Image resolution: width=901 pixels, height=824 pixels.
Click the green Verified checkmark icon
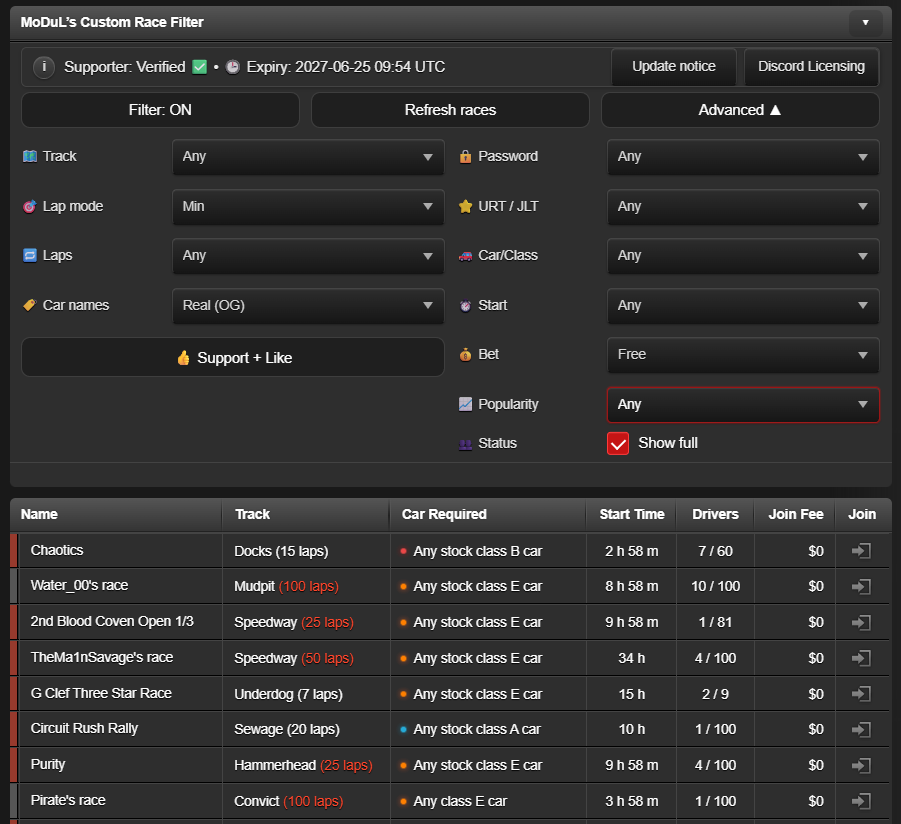[199, 67]
